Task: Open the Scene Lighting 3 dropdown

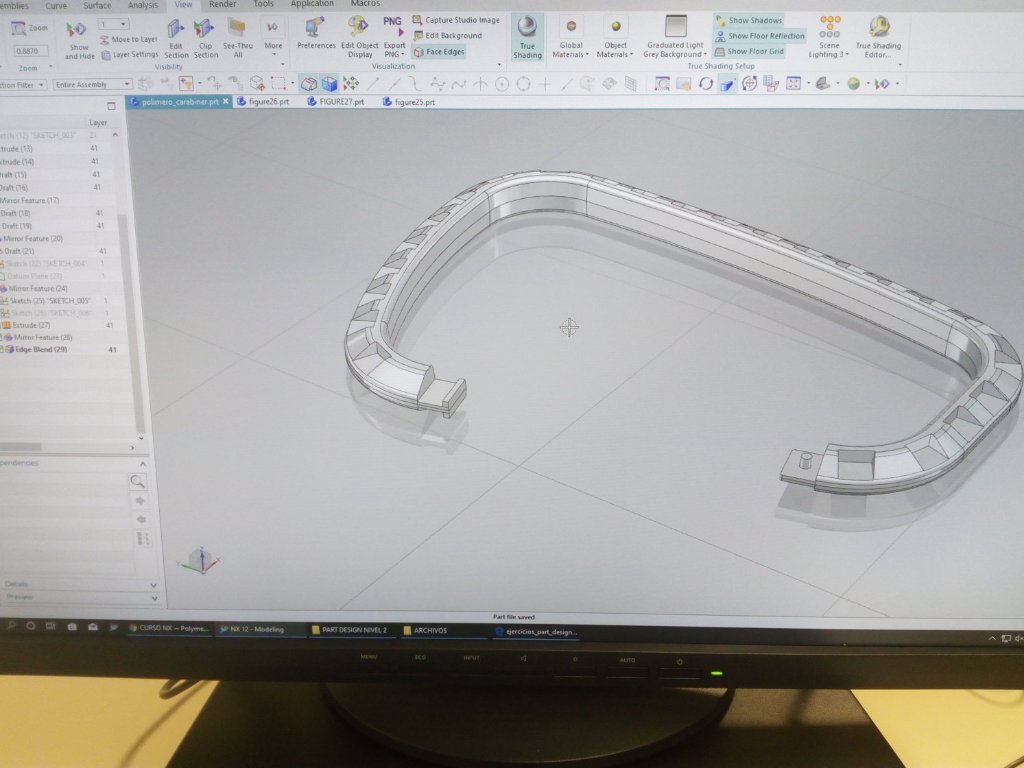Action: [829, 38]
